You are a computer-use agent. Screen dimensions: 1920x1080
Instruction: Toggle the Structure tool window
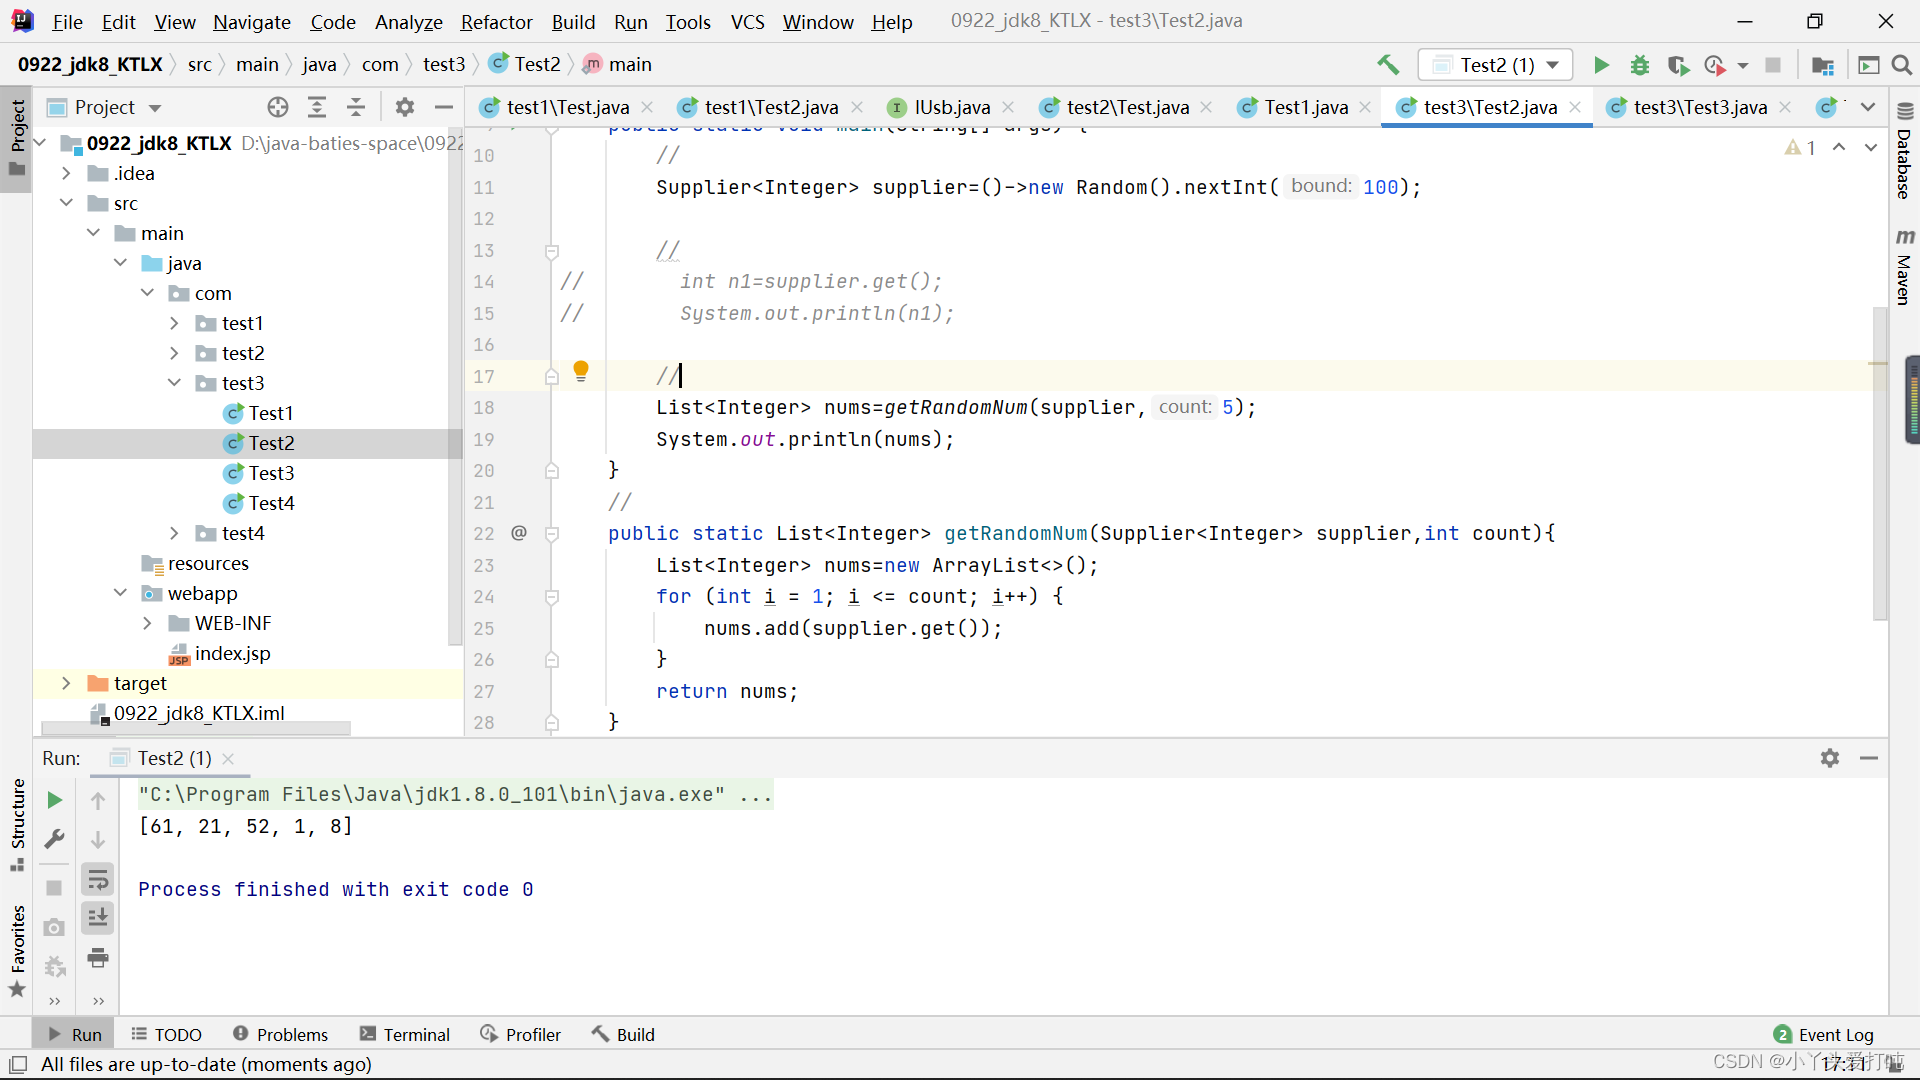coord(17,825)
